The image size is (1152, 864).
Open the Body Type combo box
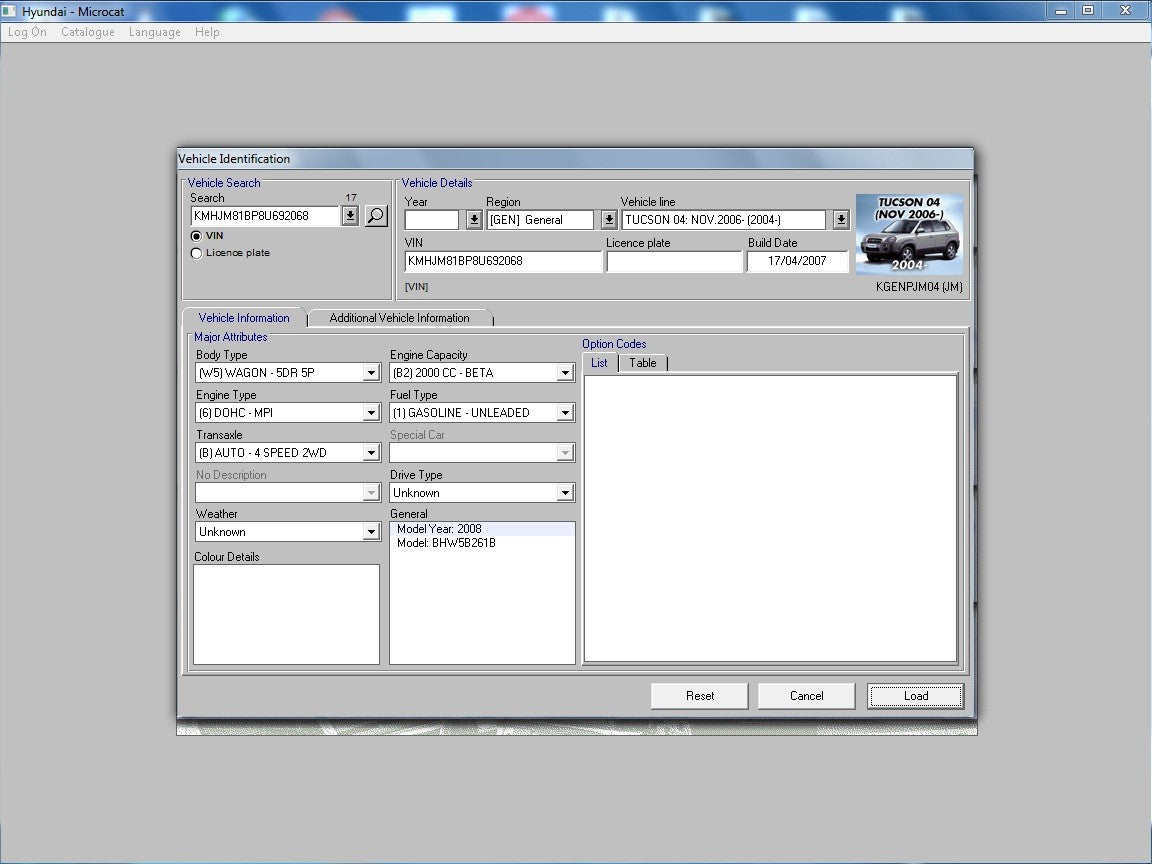pyautogui.click(x=371, y=373)
